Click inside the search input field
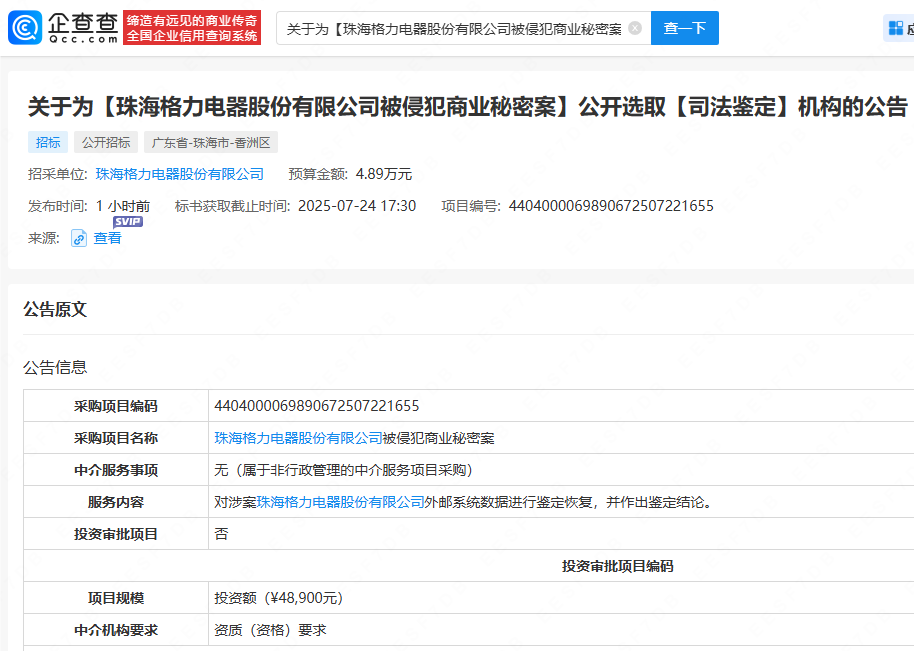Screen dimensions: 914x651 click(x=454, y=28)
